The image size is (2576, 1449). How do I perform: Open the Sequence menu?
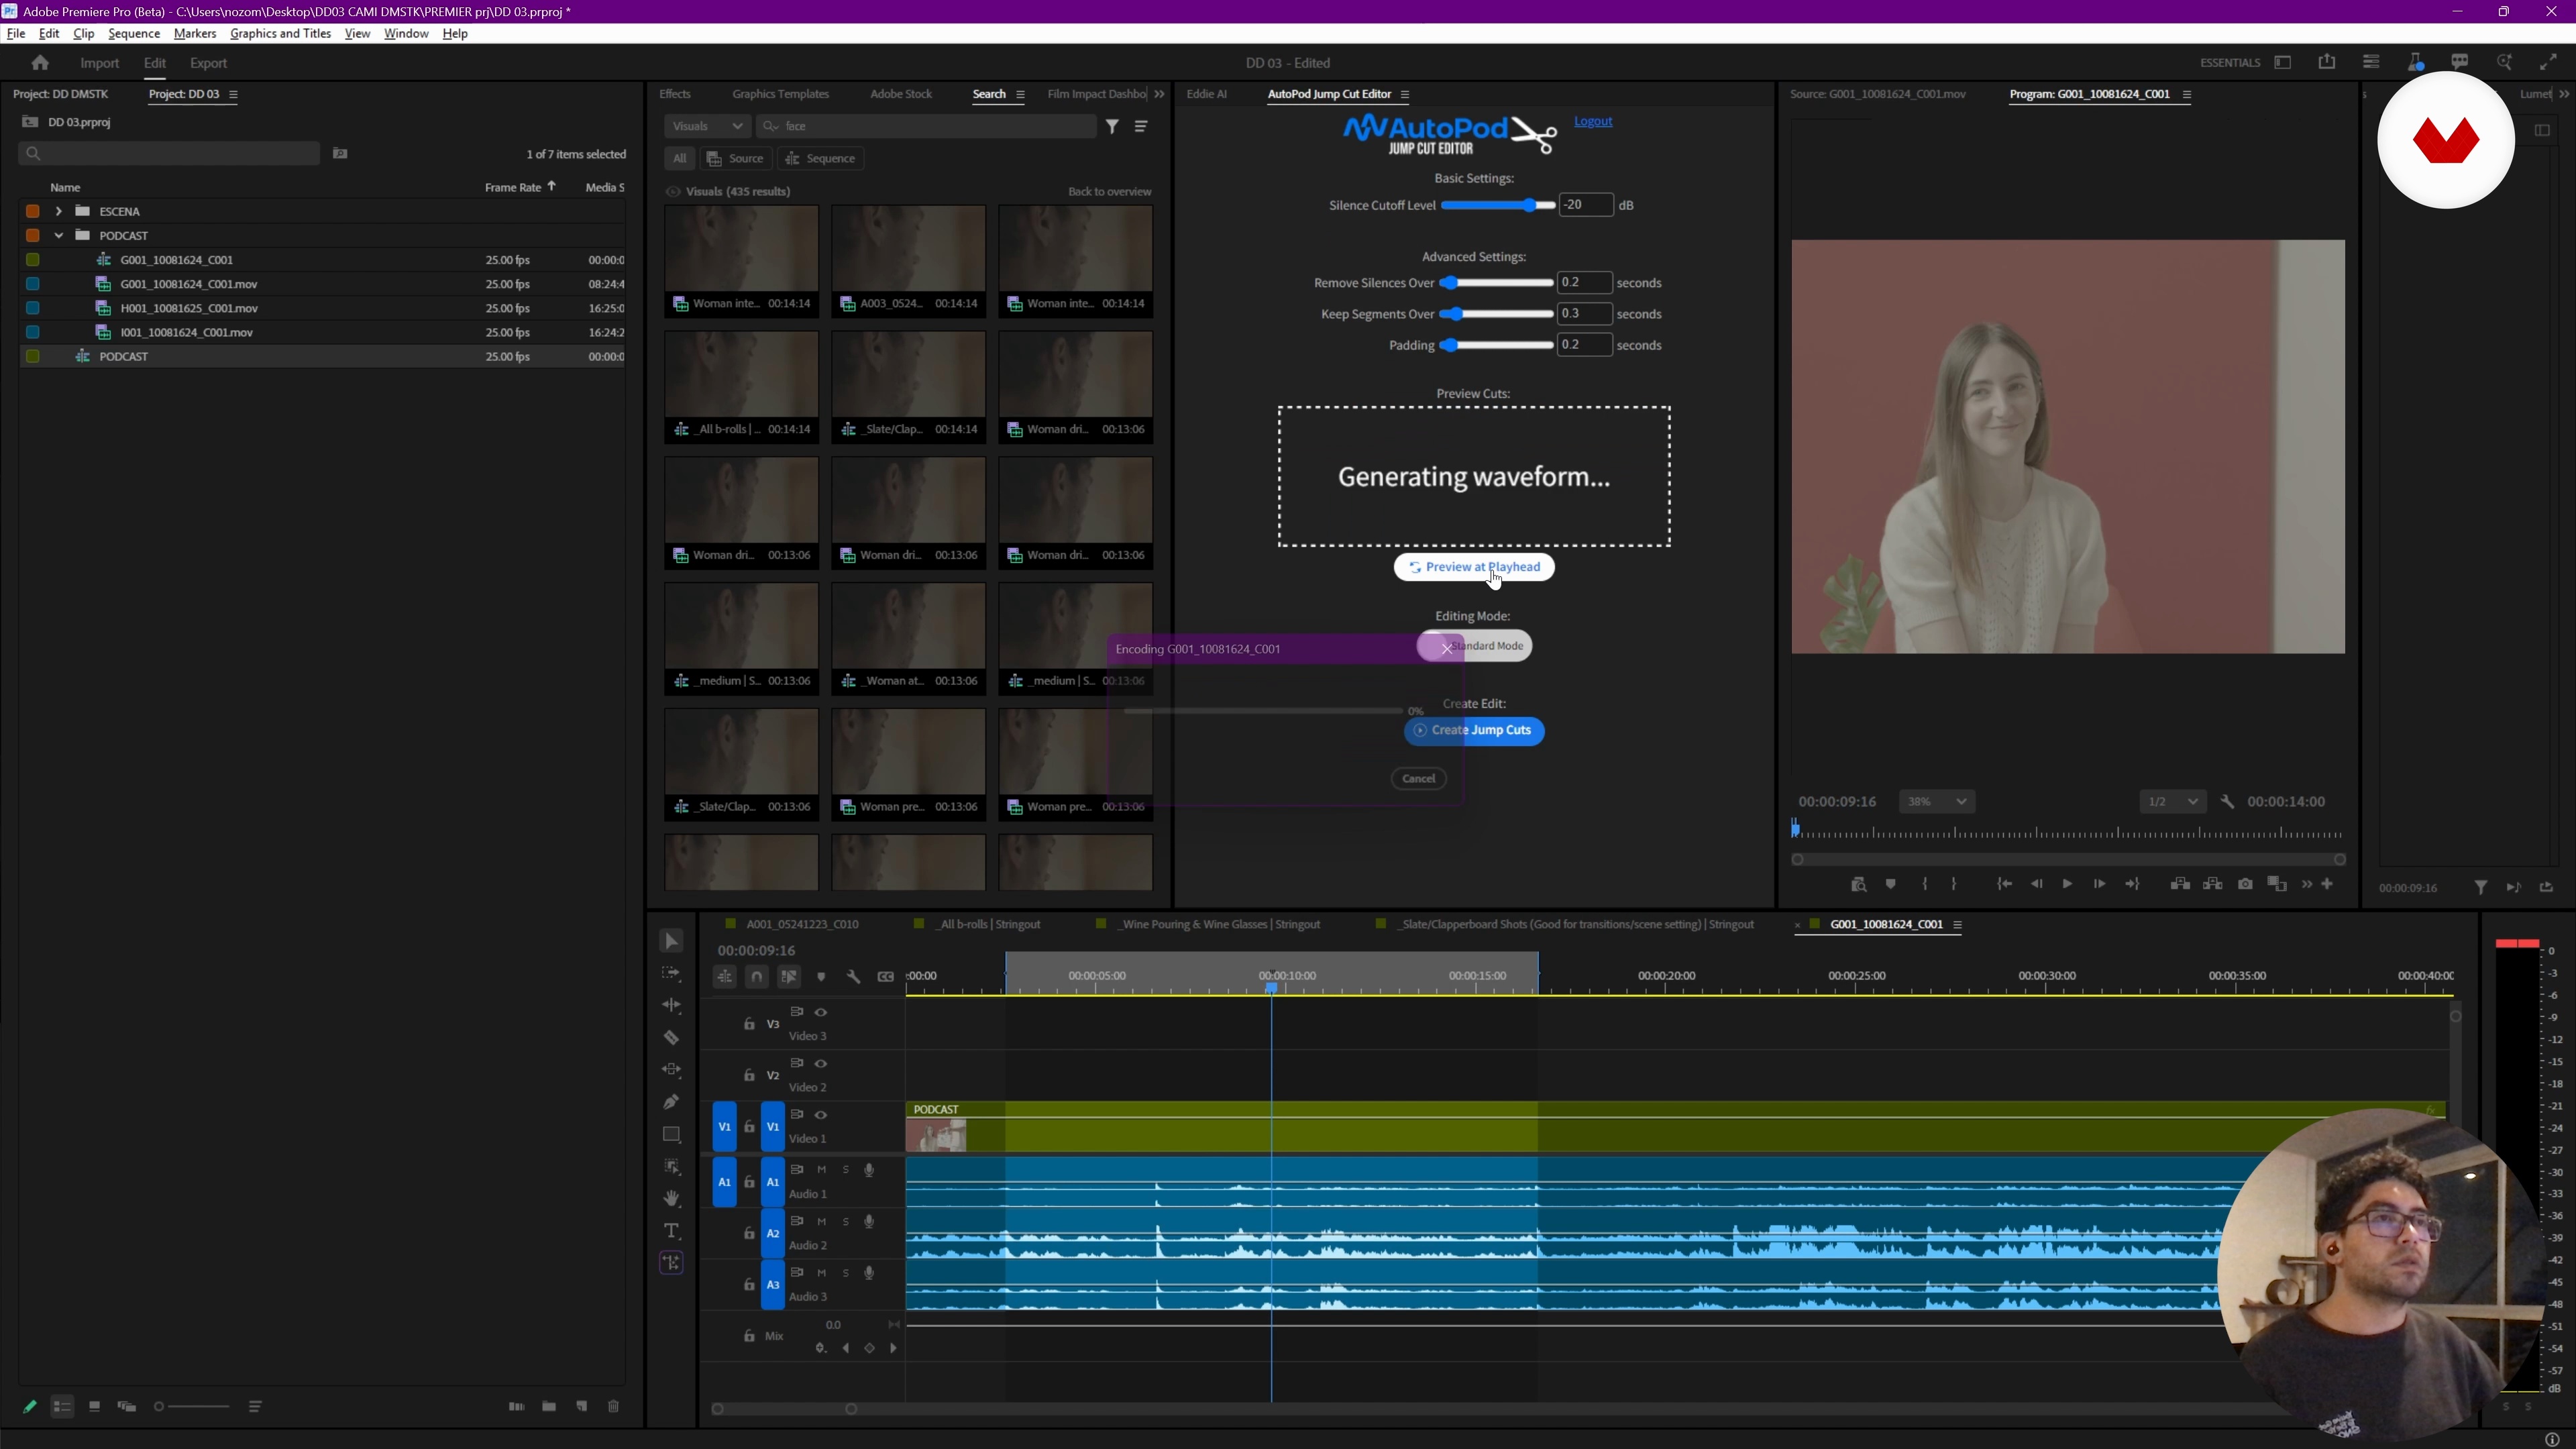[134, 34]
